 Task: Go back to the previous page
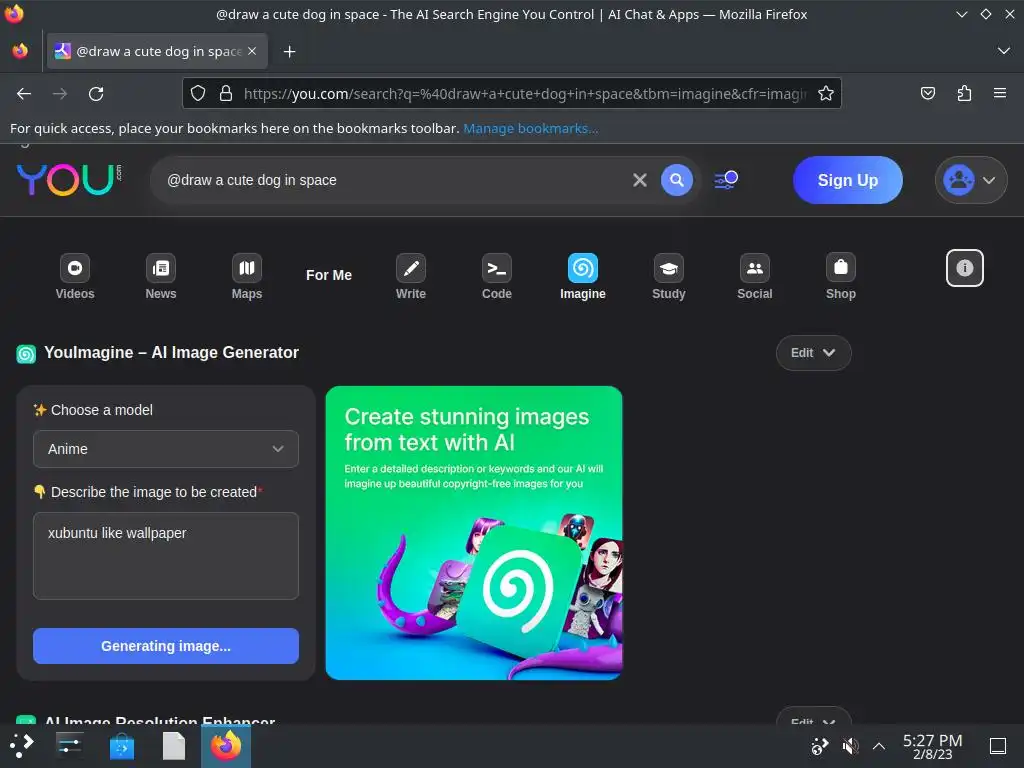pos(24,93)
